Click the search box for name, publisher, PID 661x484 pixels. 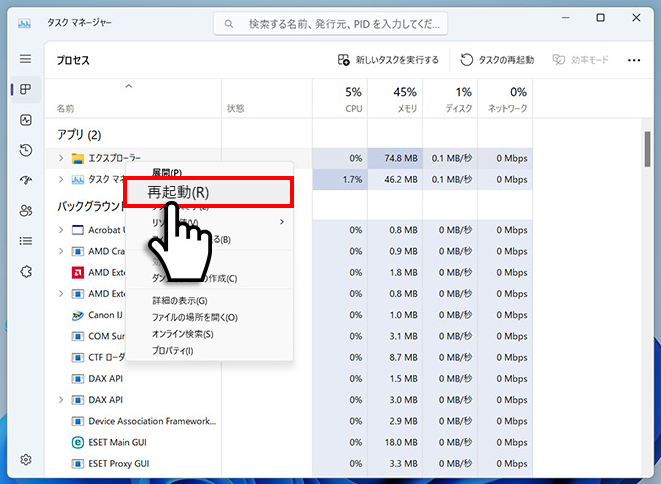point(330,24)
